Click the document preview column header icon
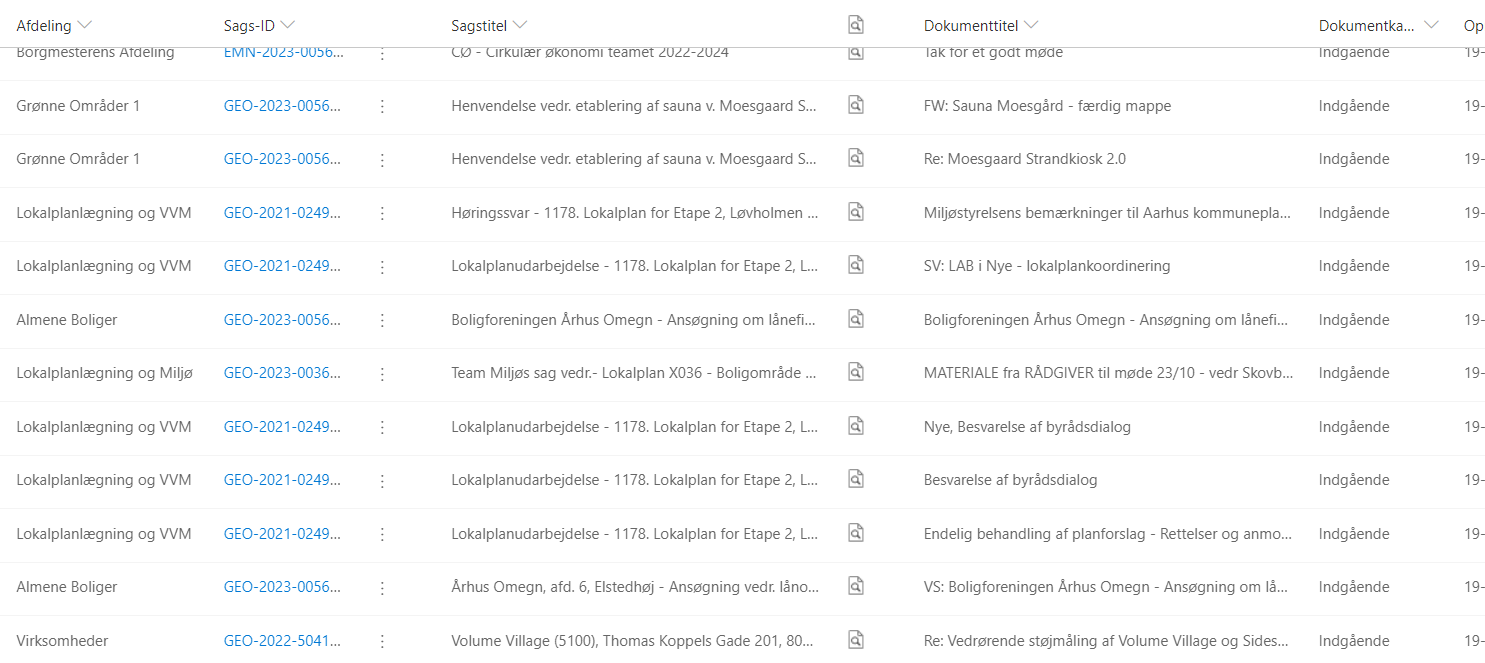The image size is (1485, 663). click(856, 25)
